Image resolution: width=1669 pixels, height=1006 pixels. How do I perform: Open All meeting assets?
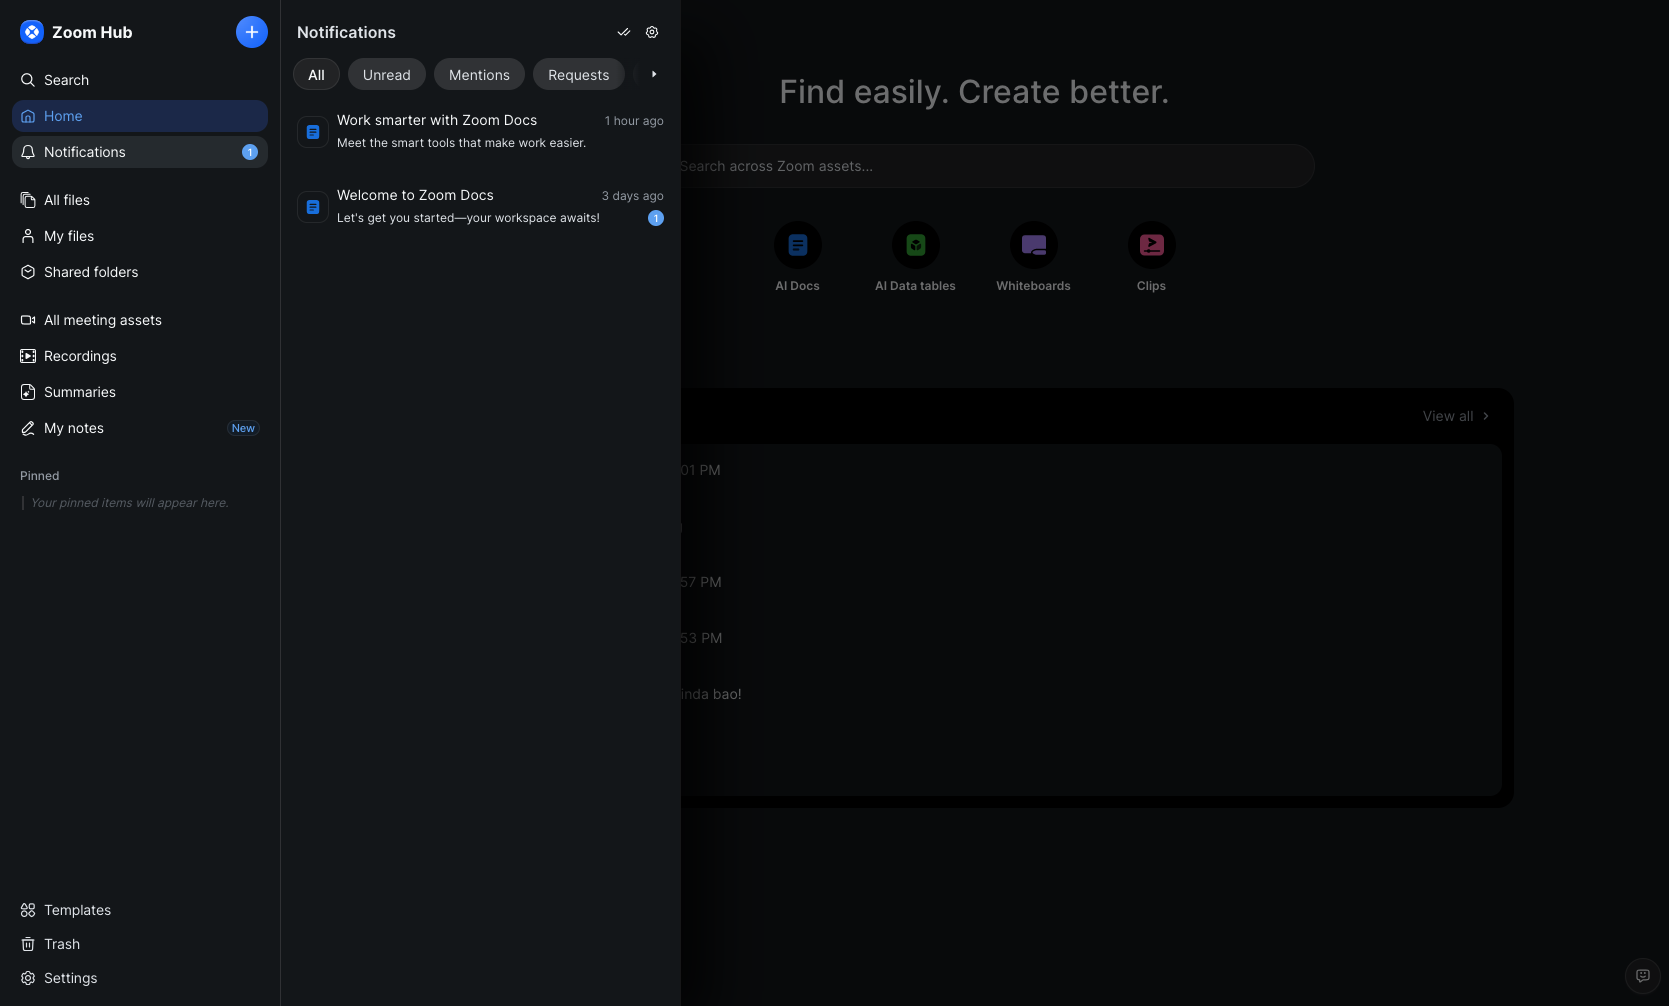click(x=140, y=320)
